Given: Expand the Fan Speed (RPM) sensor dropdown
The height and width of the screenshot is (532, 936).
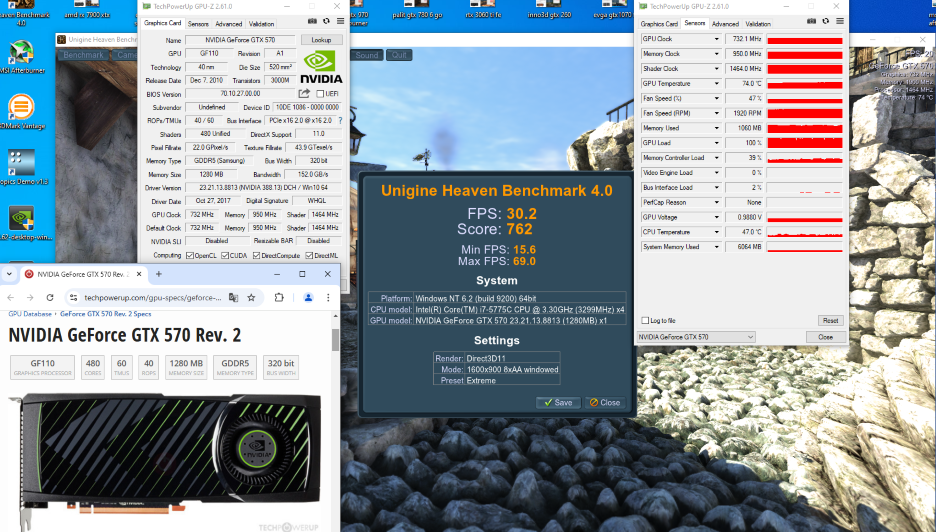Looking at the screenshot, I should click(716, 114).
